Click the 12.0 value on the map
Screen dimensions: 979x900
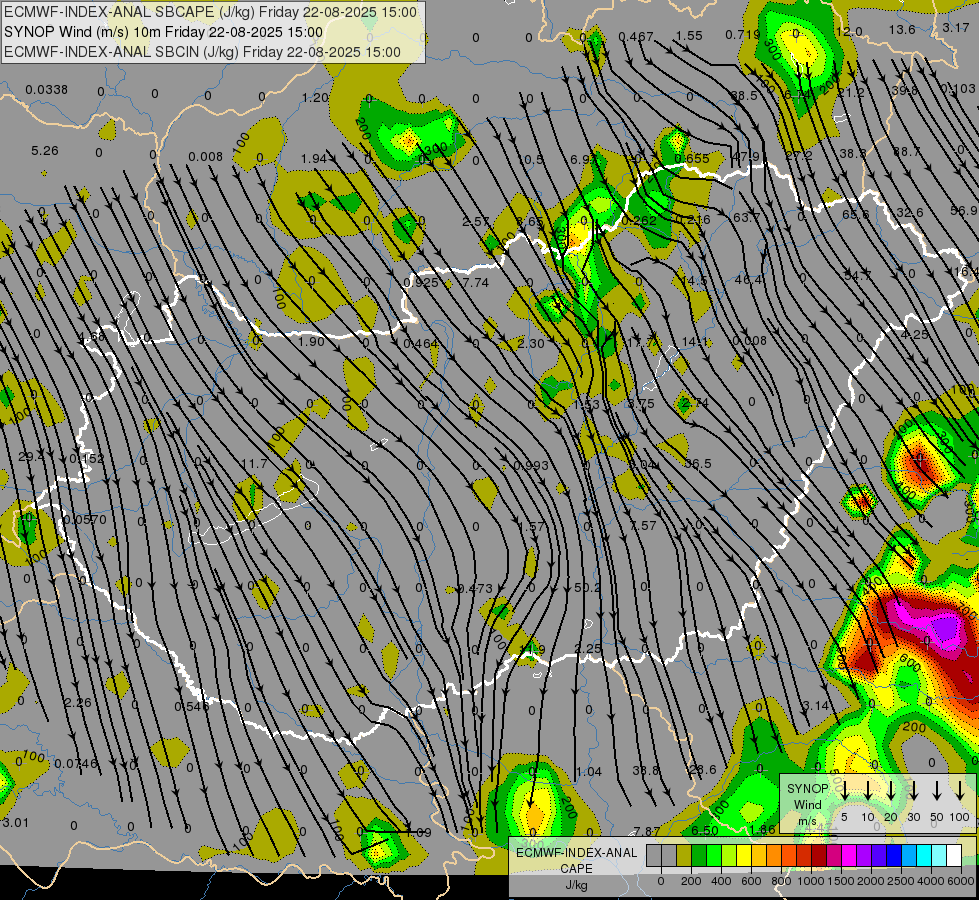point(849,31)
